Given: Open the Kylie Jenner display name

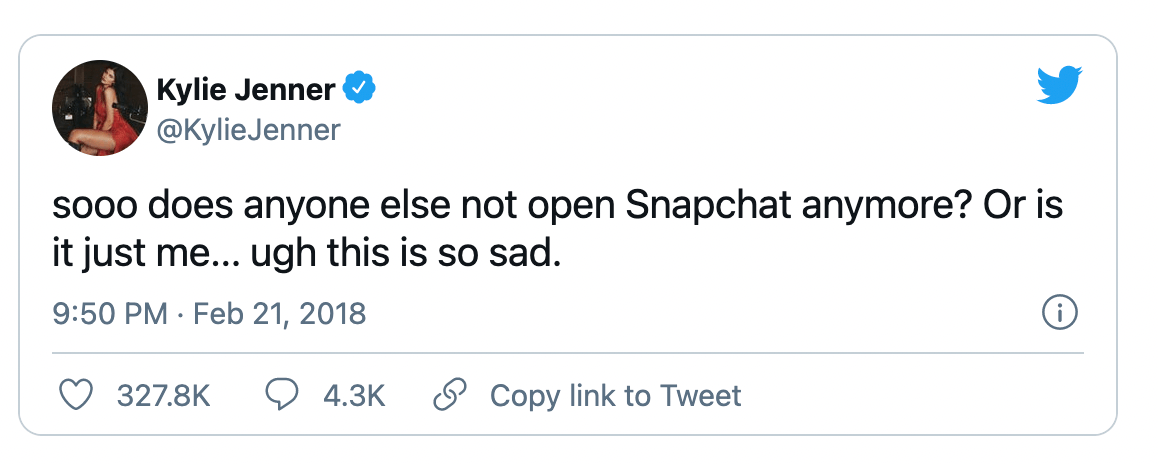Looking at the screenshot, I should point(246,91).
